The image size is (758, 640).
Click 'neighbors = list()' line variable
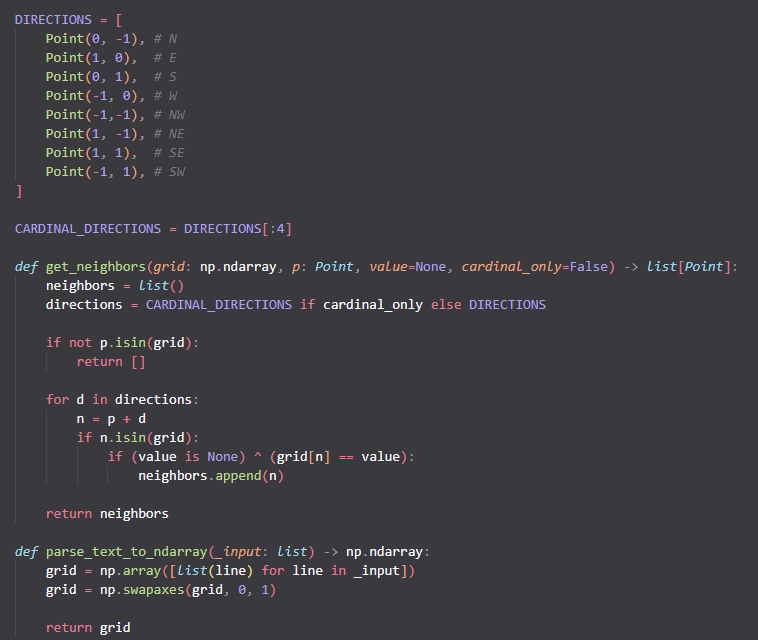tap(80, 286)
